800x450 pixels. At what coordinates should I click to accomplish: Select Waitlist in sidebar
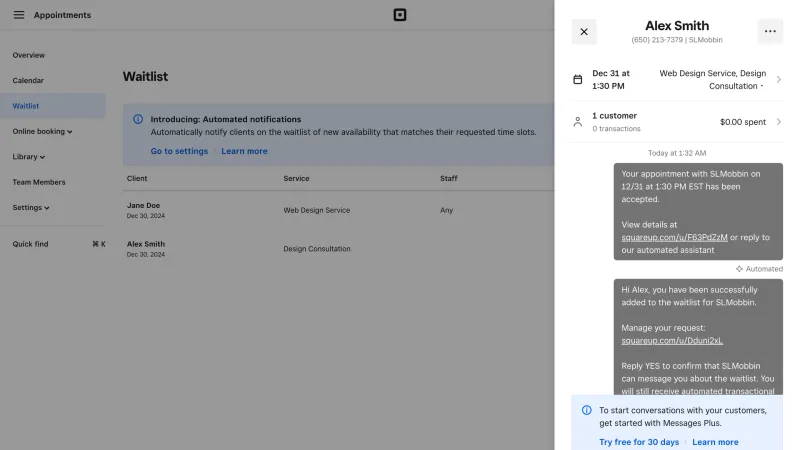pos(53,106)
